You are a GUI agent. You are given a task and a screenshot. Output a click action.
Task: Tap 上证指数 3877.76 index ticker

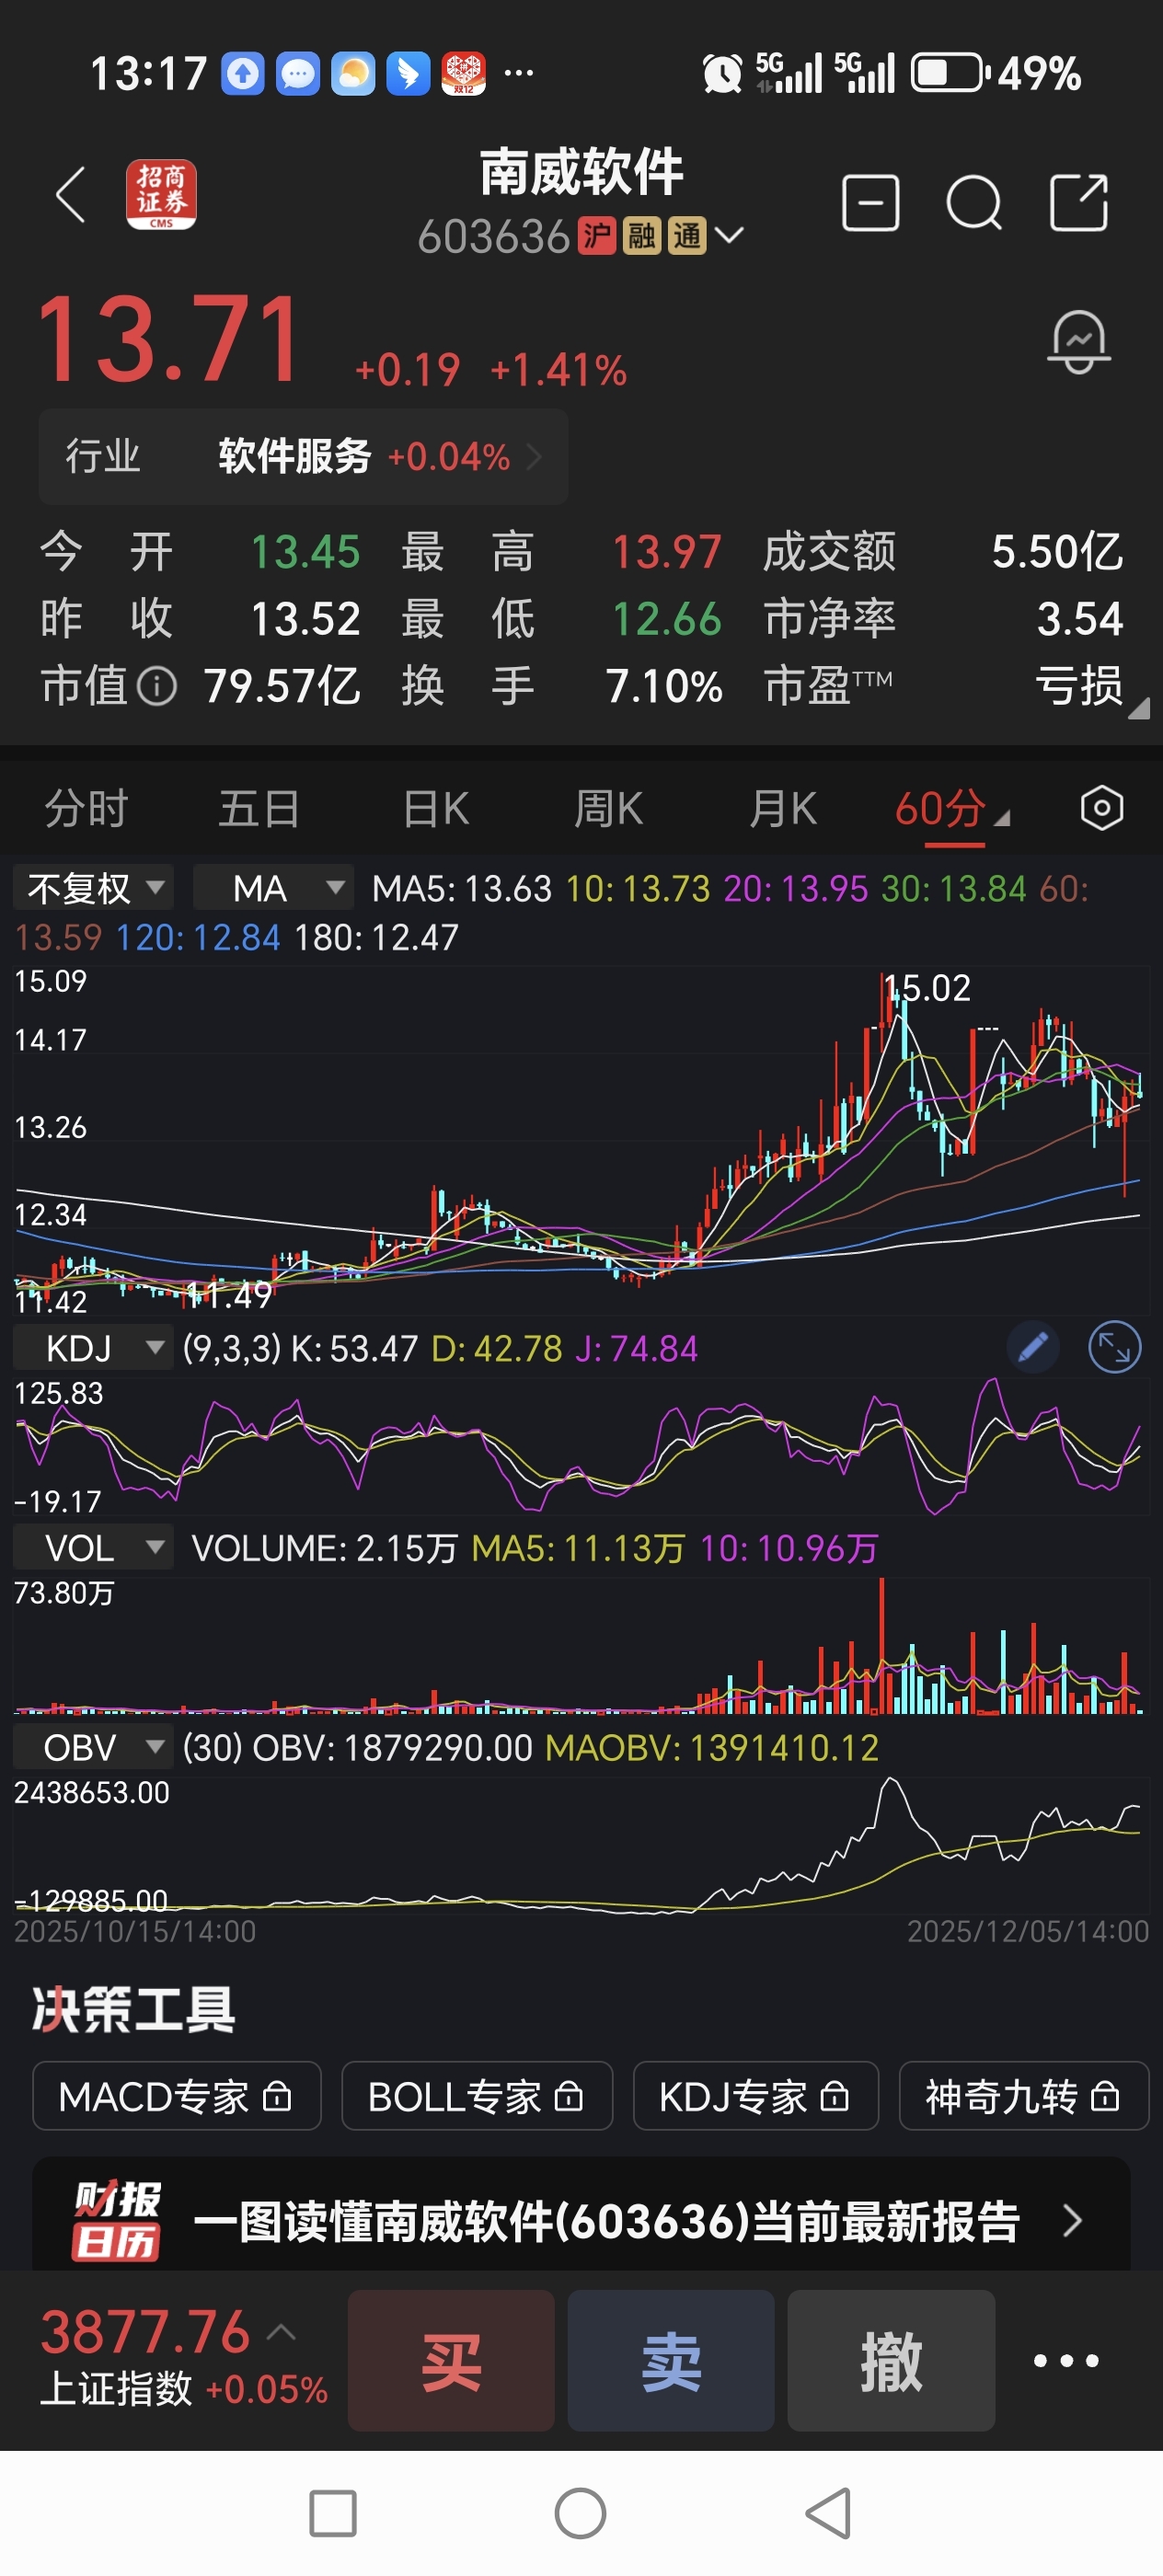coord(184,2358)
